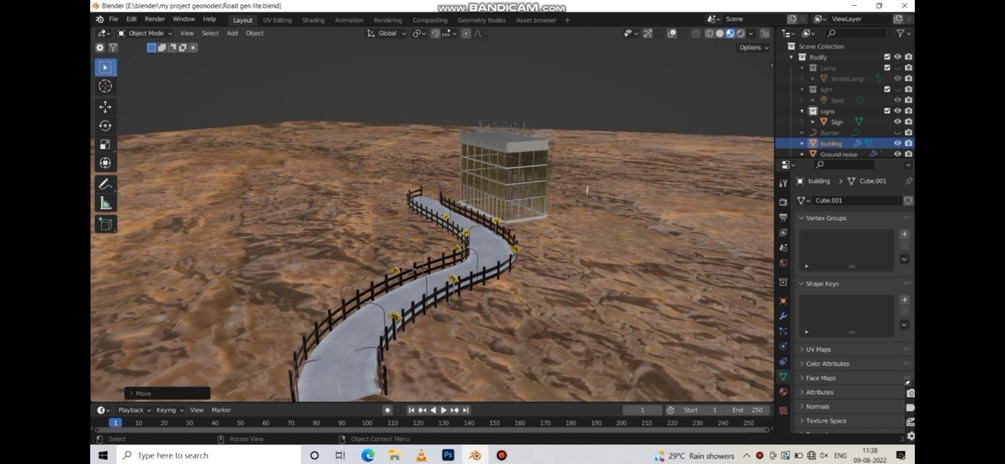Expand the Color Attributes panel
This screenshot has width=1005, height=464.
click(854, 363)
